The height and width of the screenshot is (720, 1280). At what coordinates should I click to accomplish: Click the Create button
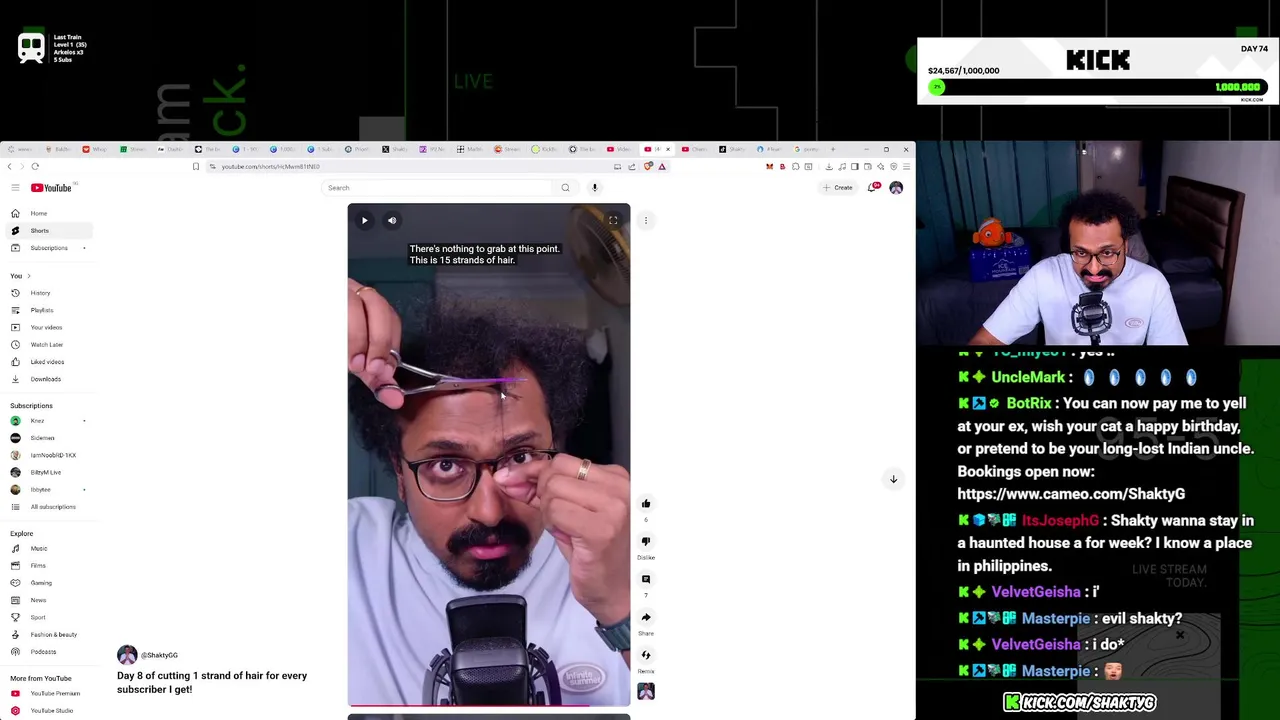pyautogui.click(x=838, y=188)
